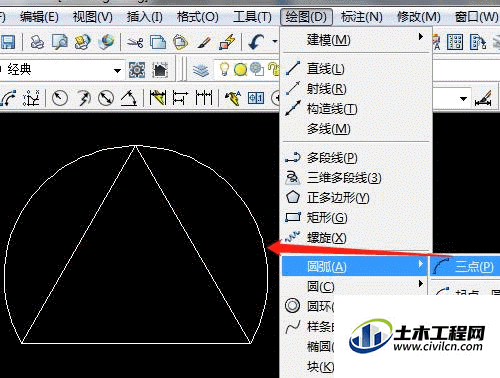Image resolution: width=500 pixels, height=378 pixels.
Task: Click the Undo arrow icon
Action: pyautogui.click(x=256, y=42)
